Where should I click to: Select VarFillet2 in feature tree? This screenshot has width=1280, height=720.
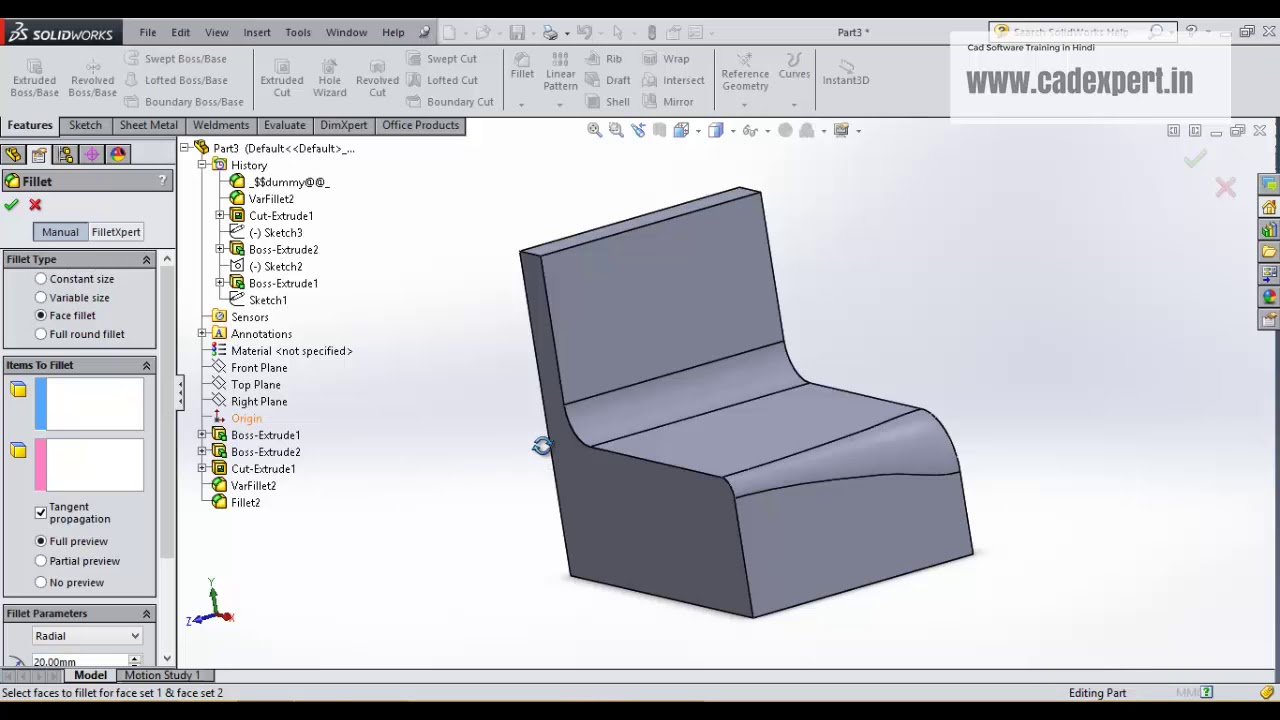[253, 486]
